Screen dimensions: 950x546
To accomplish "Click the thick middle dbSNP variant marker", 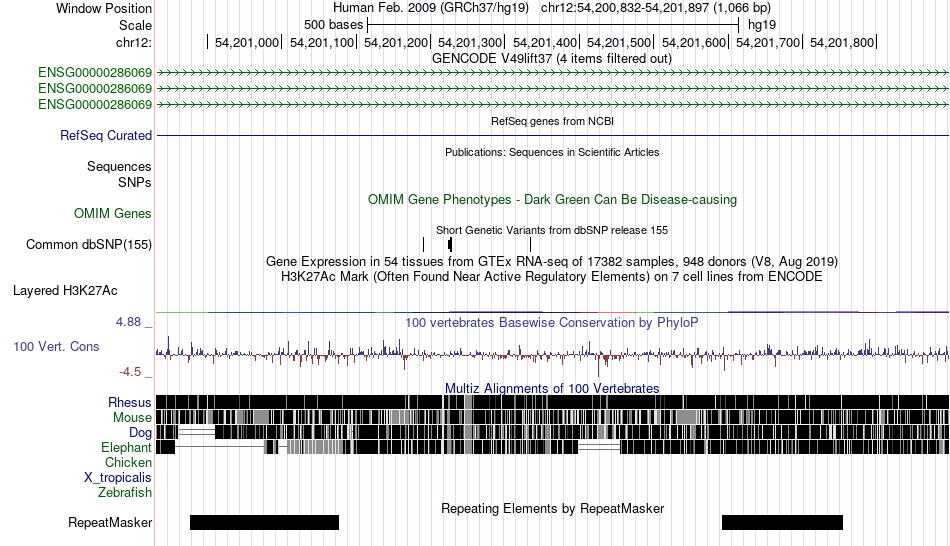I will click(x=450, y=244).
